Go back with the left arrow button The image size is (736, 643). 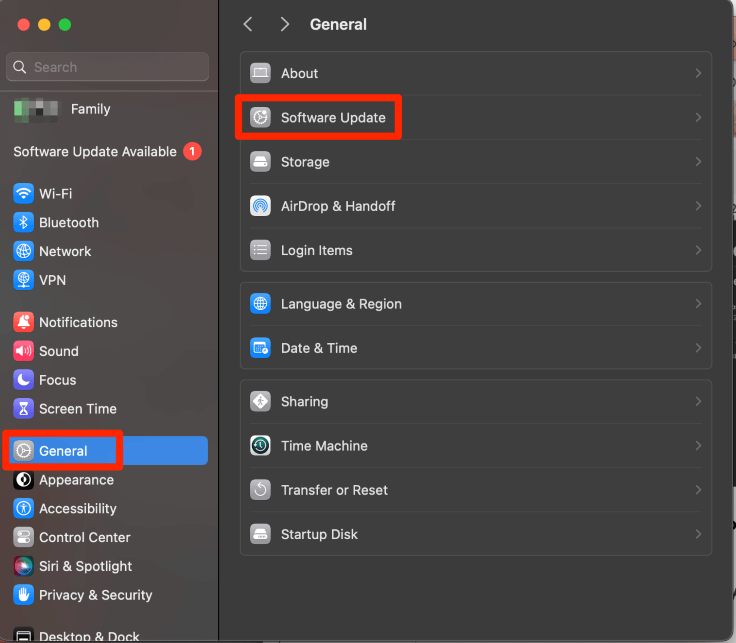[248, 24]
